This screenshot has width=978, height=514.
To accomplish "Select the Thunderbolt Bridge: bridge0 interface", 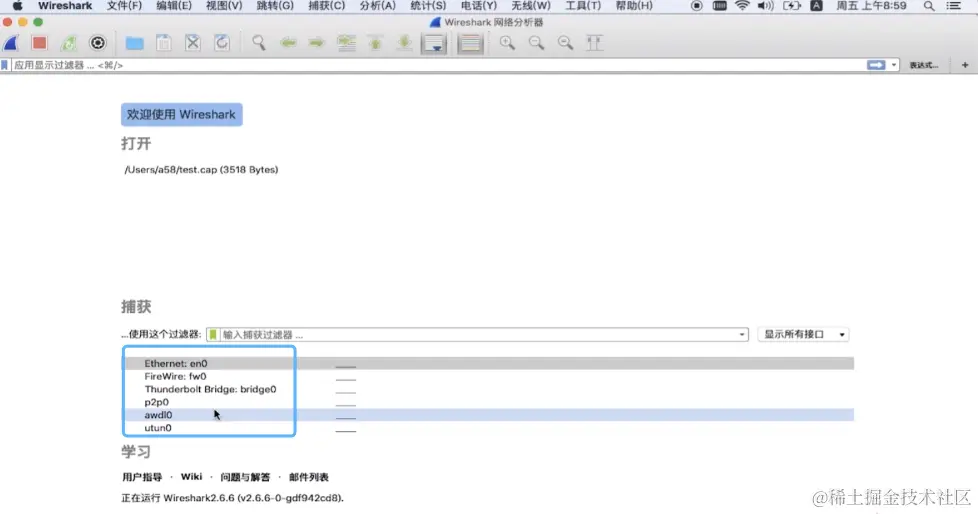I will pyautogui.click(x=488, y=389).
